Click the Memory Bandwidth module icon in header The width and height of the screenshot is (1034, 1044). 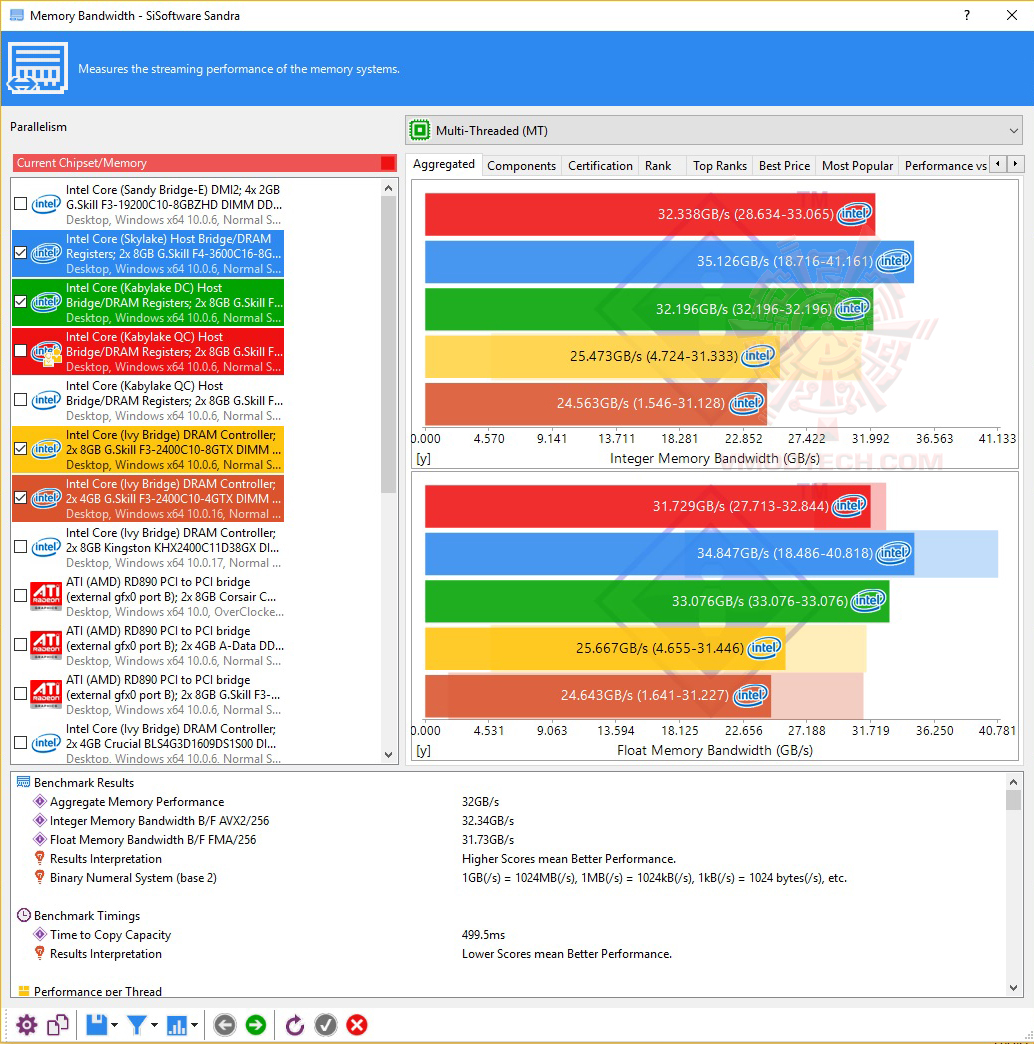tap(37, 68)
